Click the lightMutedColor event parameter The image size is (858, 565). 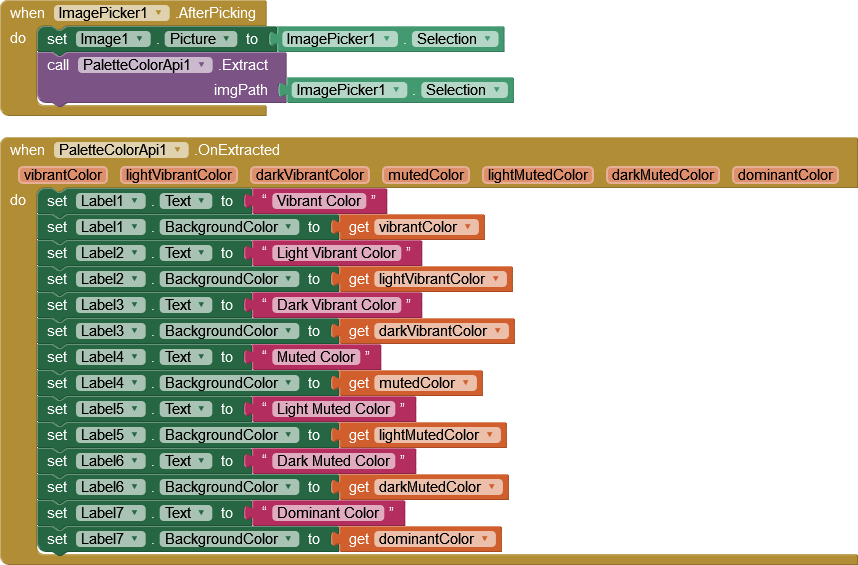[538, 175]
